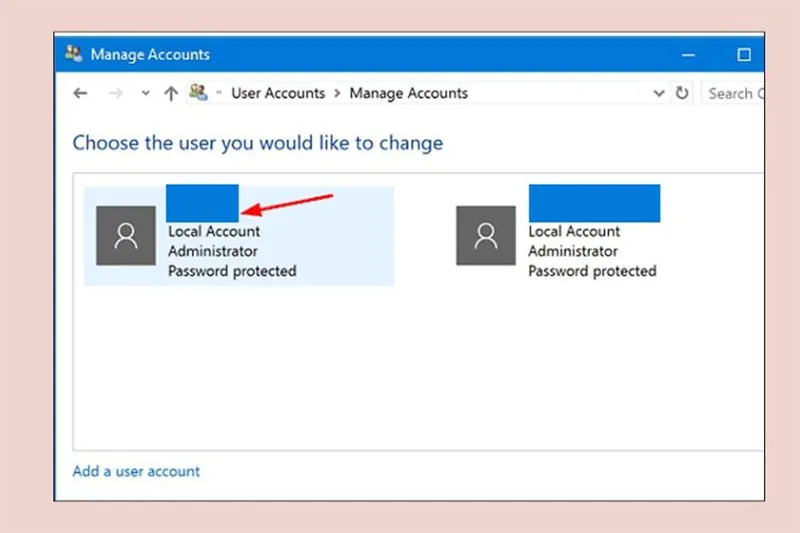Select the first account's avatar picture
The image size is (800, 533).
[126, 236]
